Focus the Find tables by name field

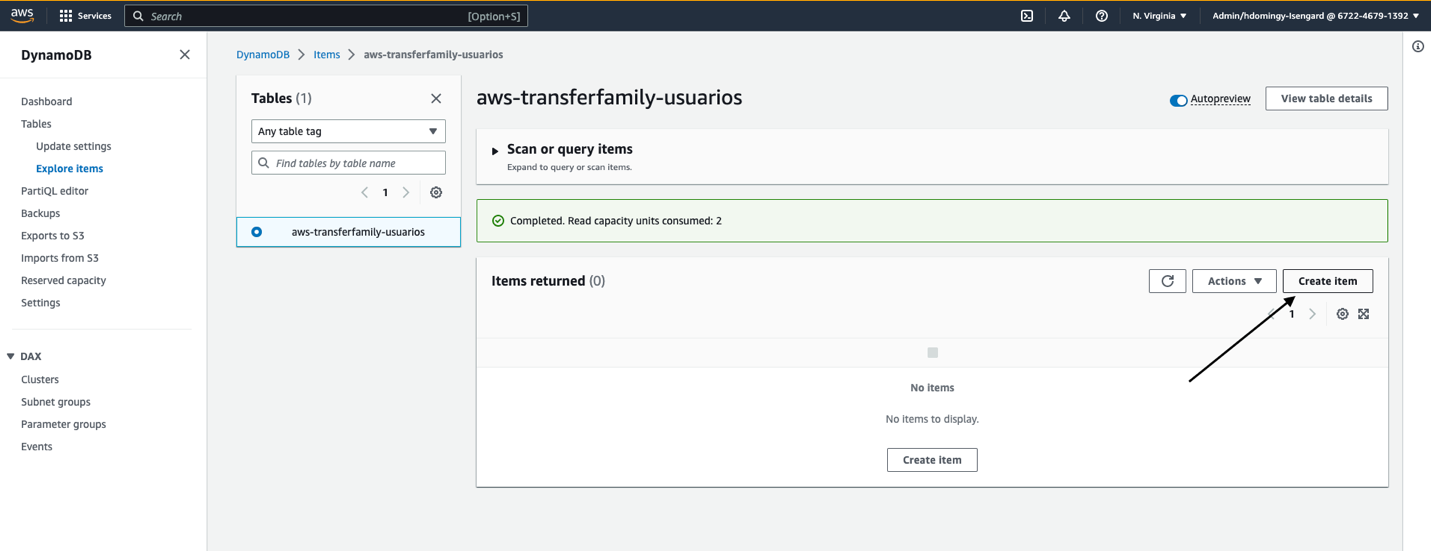click(348, 163)
